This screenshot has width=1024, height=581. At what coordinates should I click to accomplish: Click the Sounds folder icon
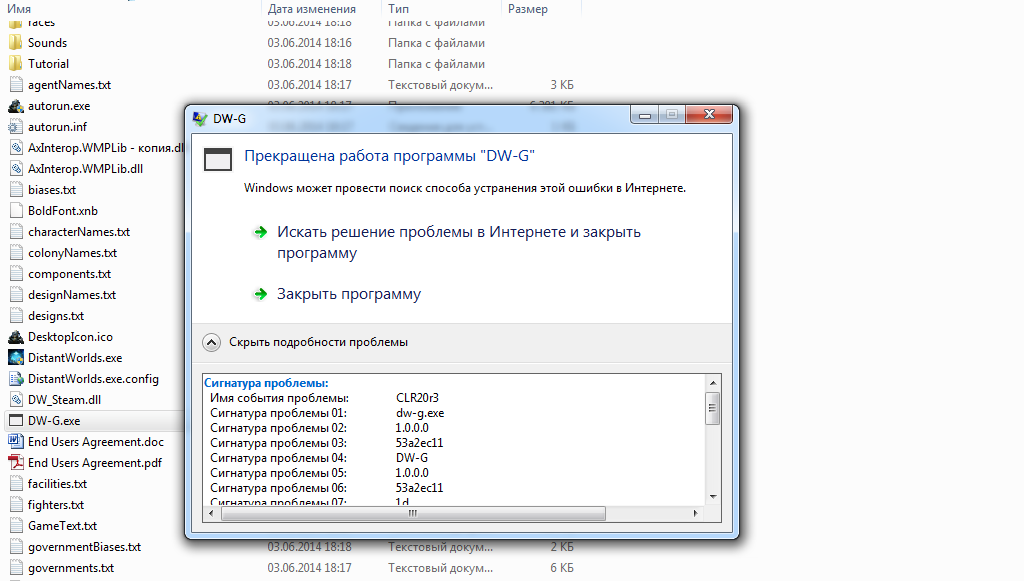(16, 43)
